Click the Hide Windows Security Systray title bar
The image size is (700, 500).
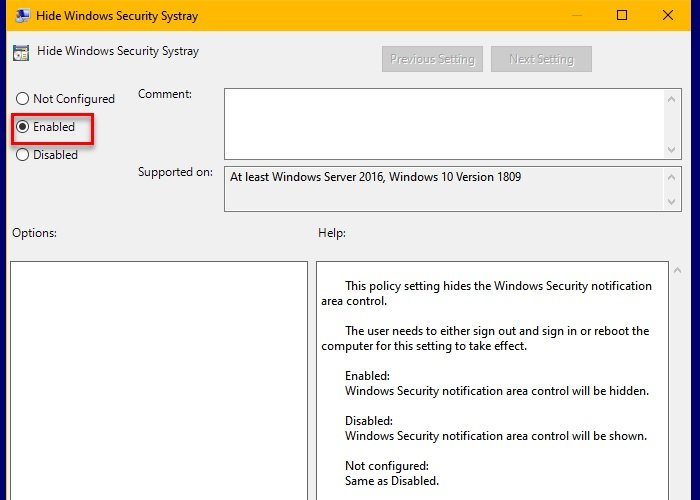pyautogui.click(x=300, y=16)
